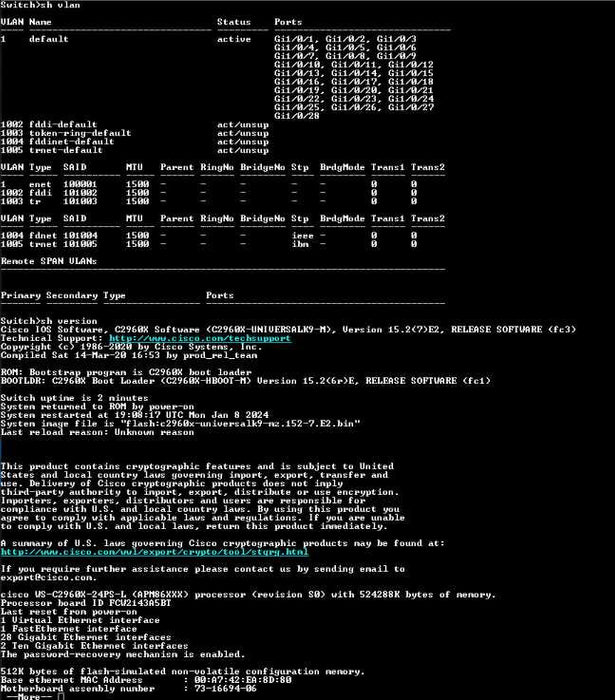Image resolution: width=615 pixels, height=700 pixels.
Task: Click the 'Switch>sh version' command line
Action: click(49, 321)
